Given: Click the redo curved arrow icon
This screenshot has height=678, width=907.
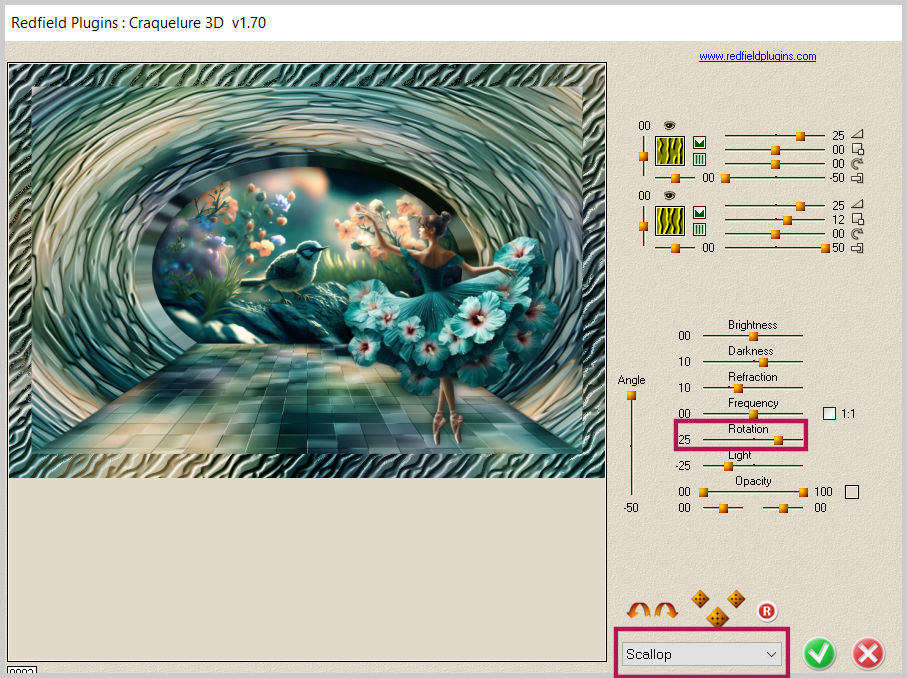Looking at the screenshot, I should pyautogui.click(x=666, y=610).
